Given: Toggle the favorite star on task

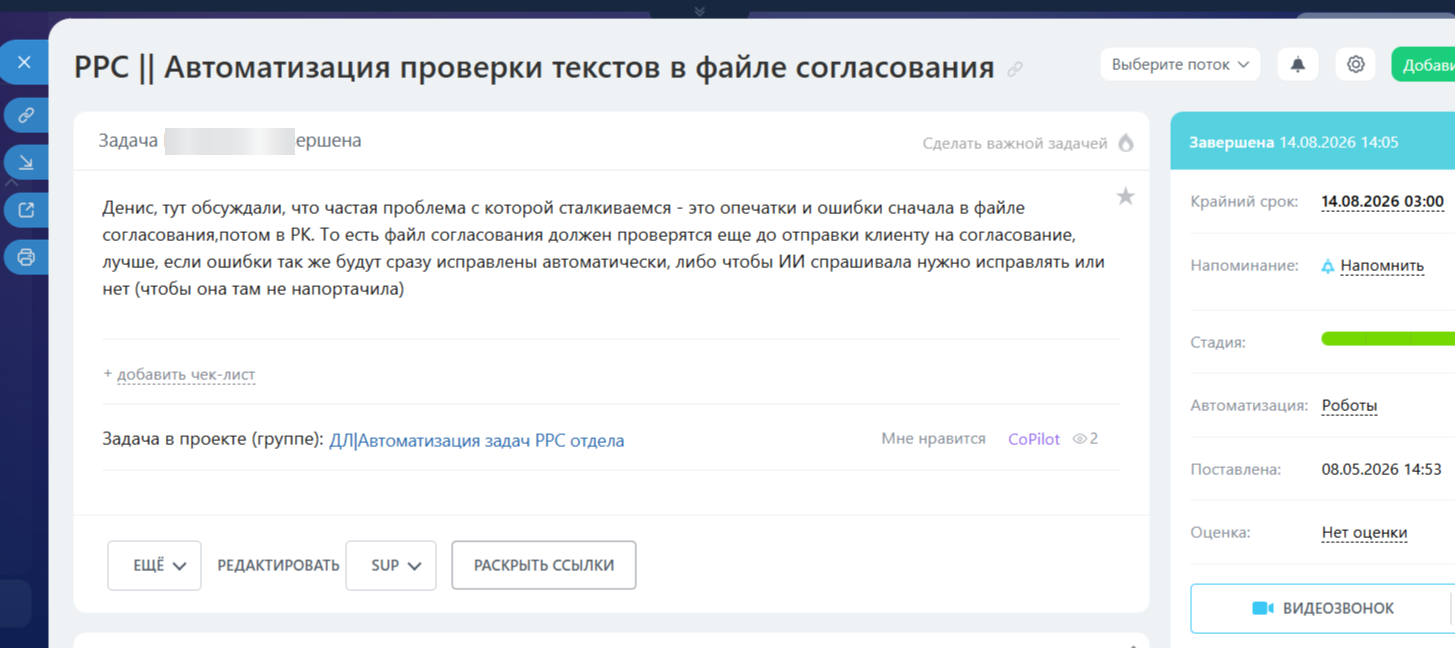Looking at the screenshot, I should [x=1125, y=196].
